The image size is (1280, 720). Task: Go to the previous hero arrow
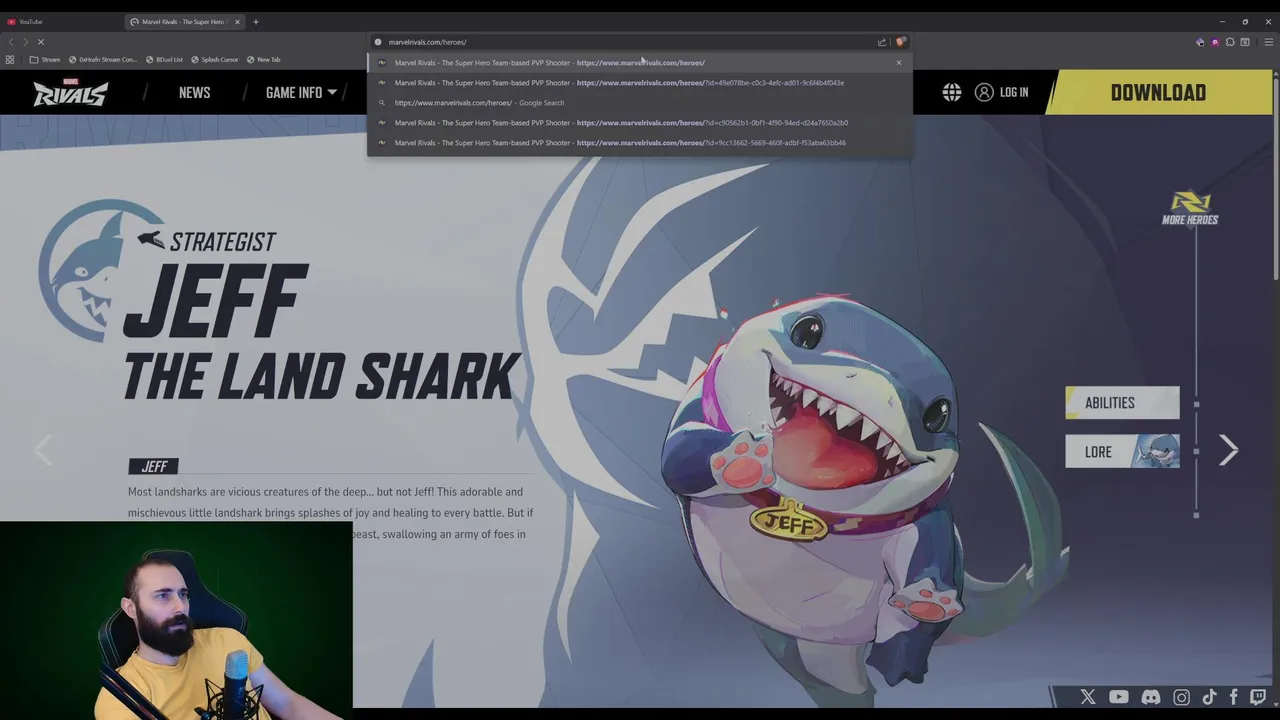[x=43, y=450]
